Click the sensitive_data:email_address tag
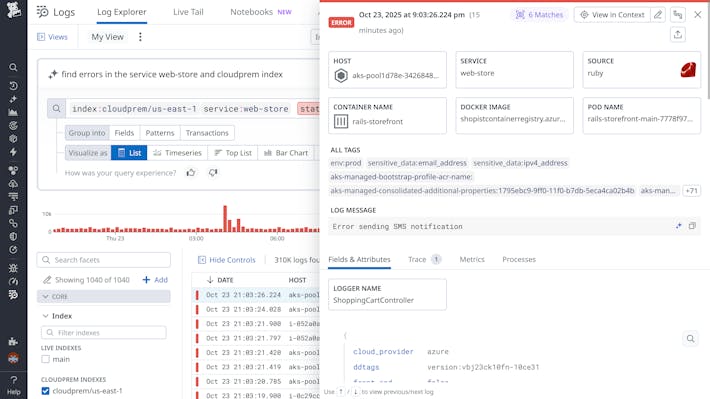 click(x=417, y=163)
